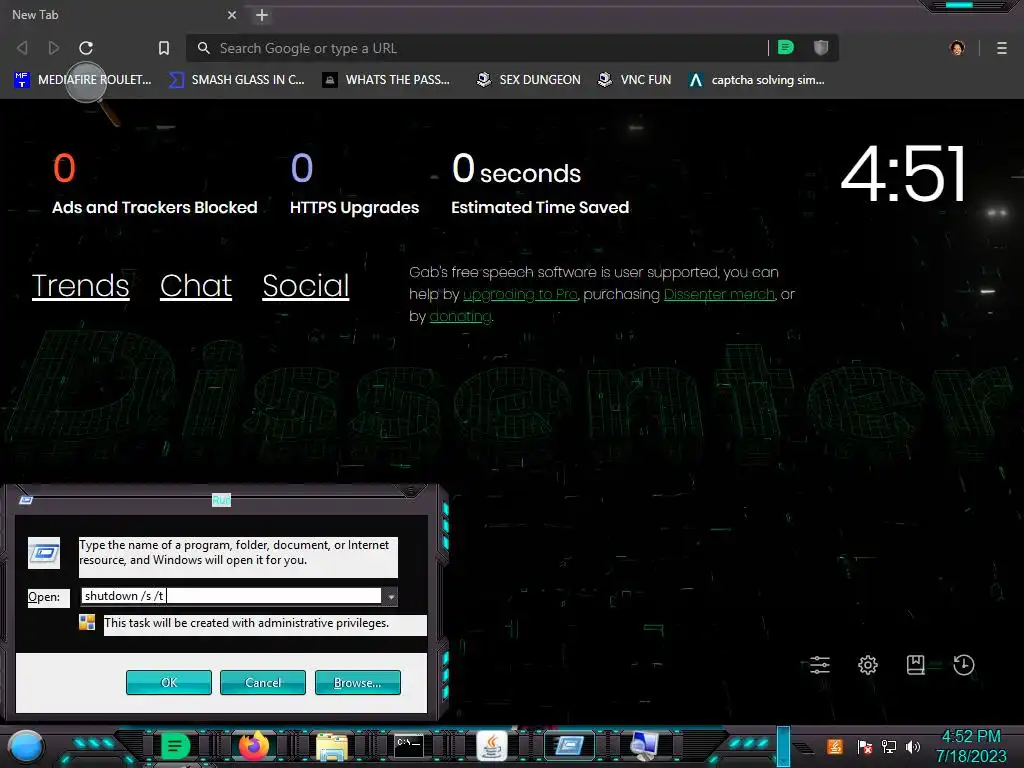Launch the green Dissenter taskbar icon

tap(174, 746)
